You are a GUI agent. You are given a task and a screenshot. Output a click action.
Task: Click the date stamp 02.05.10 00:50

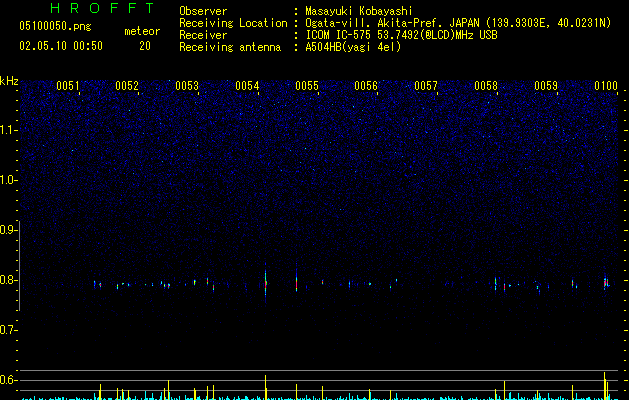tap(61, 46)
